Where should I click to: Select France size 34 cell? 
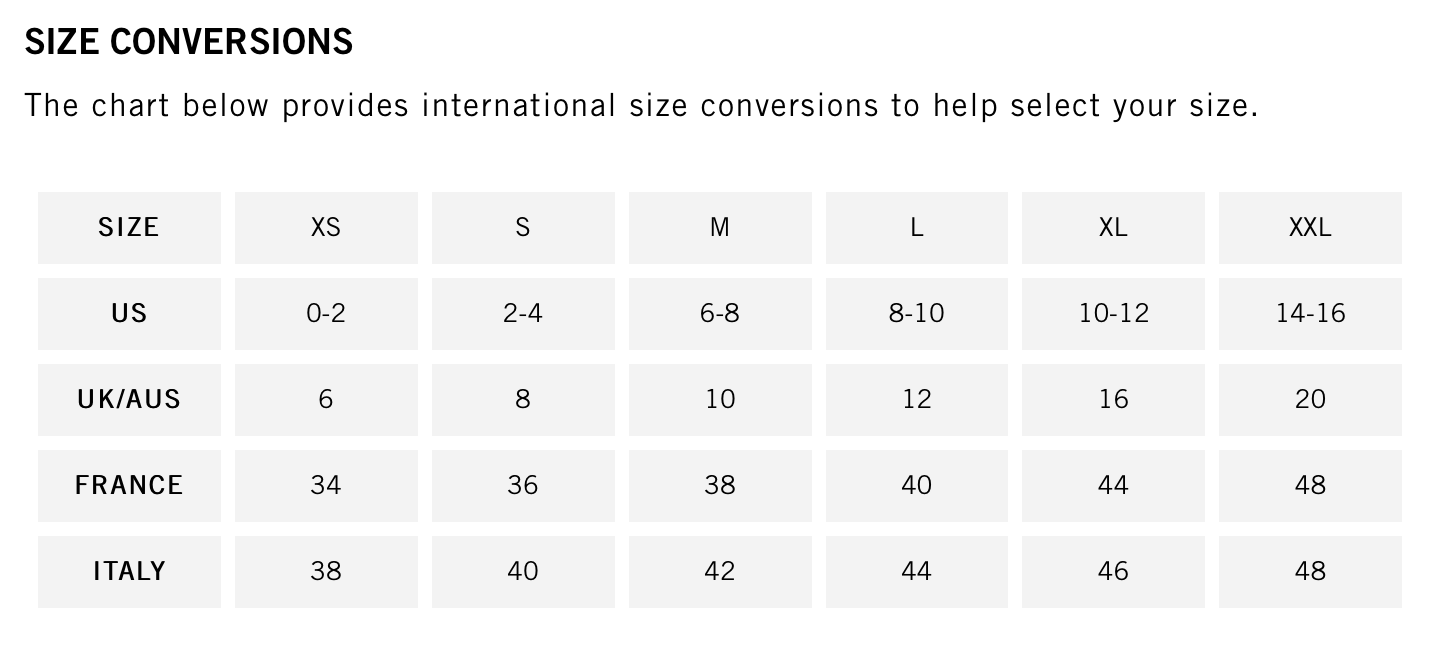[x=326, y=486]
